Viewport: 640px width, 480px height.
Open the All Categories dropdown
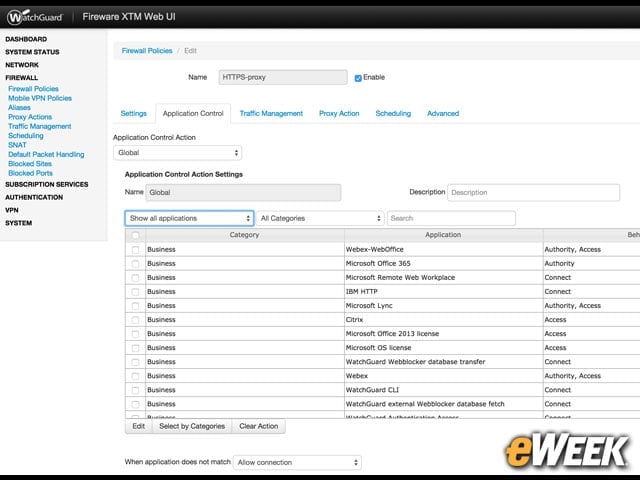[320, 218]
